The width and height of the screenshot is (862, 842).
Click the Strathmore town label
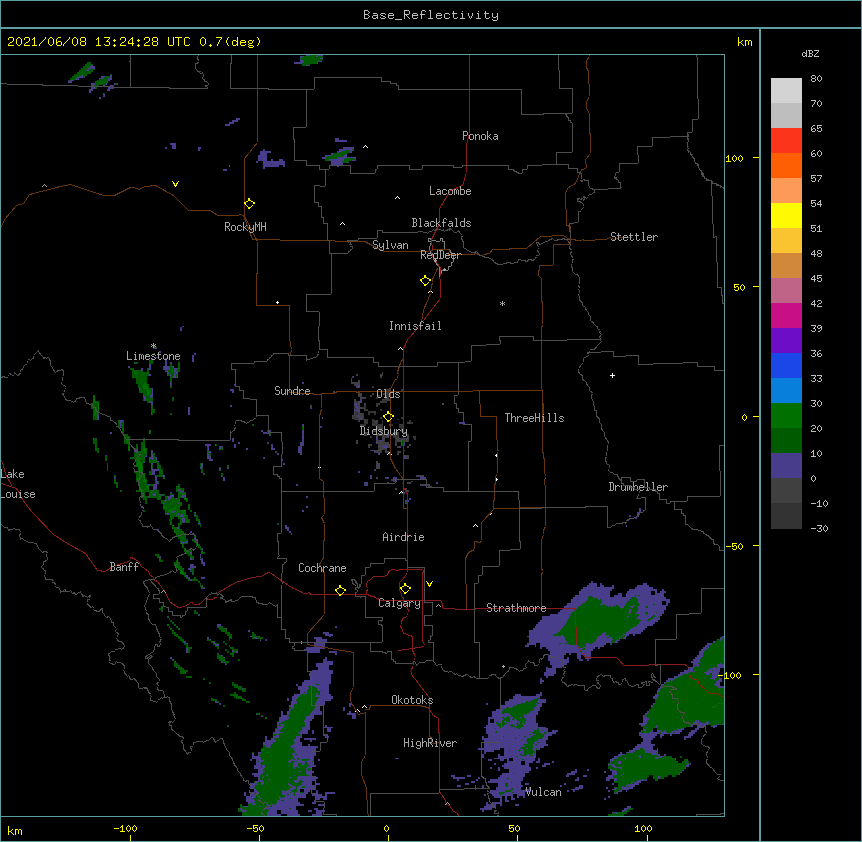click(516, 608)
